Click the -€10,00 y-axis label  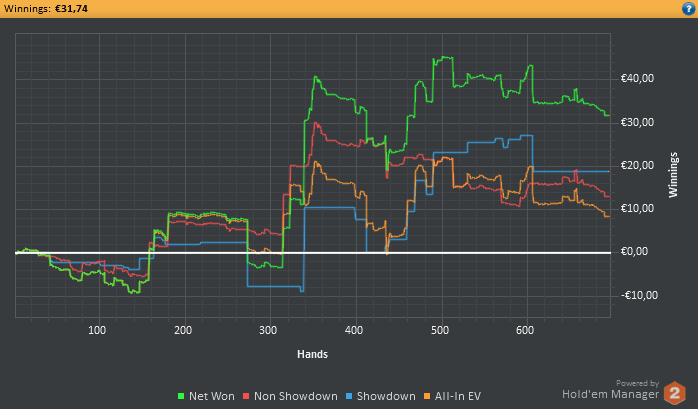[639, 296]
